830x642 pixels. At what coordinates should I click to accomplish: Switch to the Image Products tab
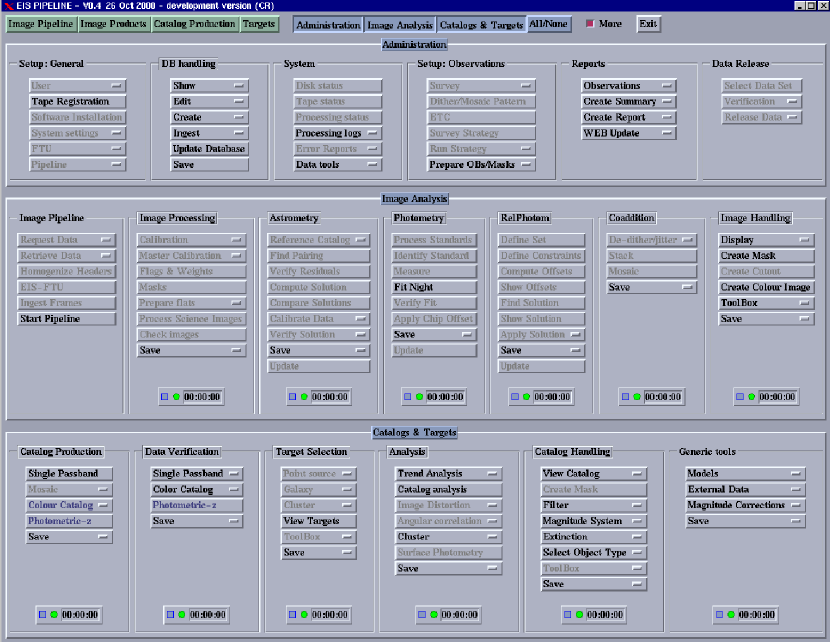(113, 23)
